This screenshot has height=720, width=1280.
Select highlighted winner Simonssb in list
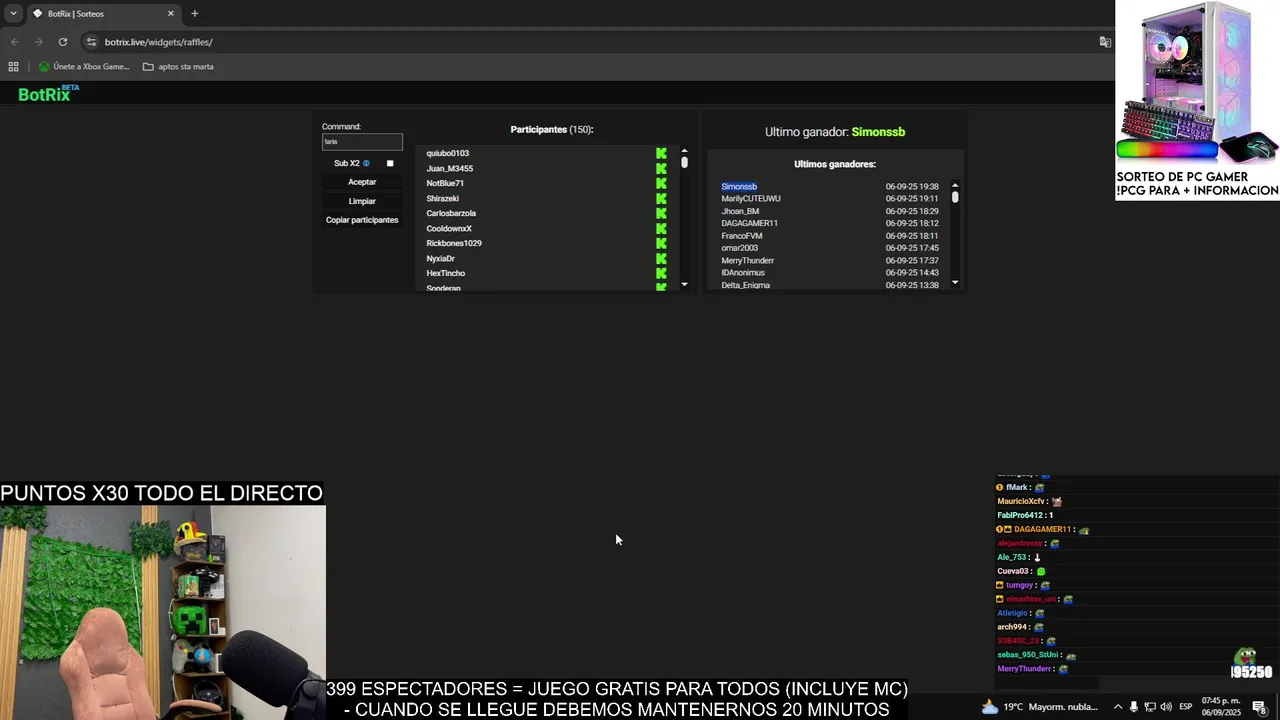739,186
